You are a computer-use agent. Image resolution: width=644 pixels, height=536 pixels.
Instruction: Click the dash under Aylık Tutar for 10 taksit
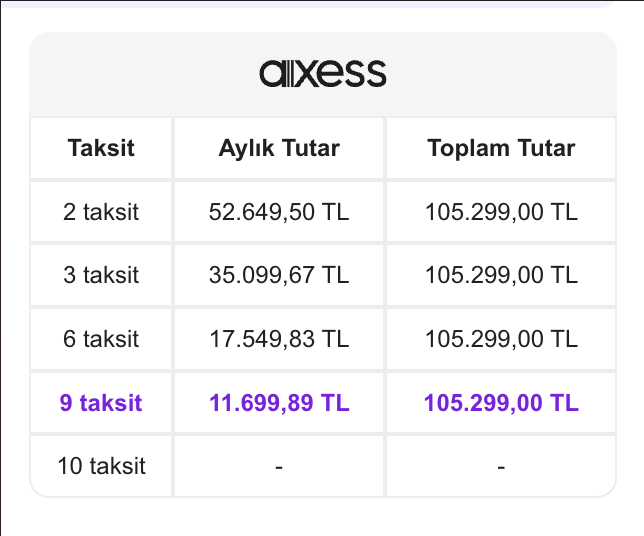coord(279,467)
